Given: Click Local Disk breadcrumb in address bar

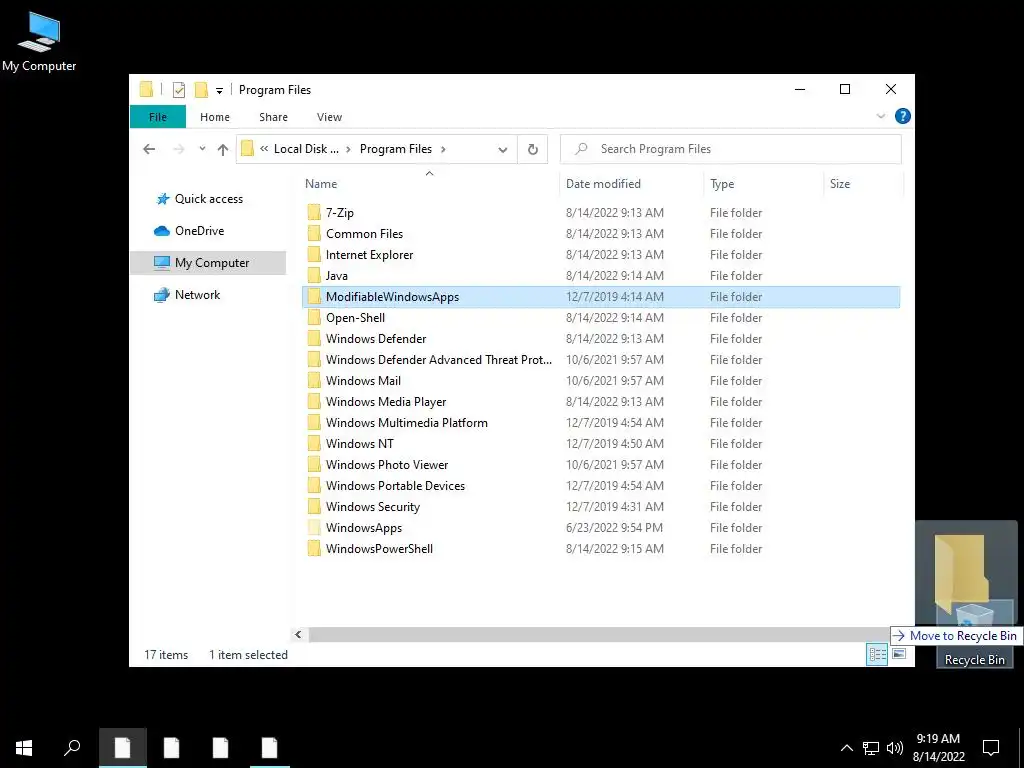Looking at the screenshot, I should click(x=306, y=149).
